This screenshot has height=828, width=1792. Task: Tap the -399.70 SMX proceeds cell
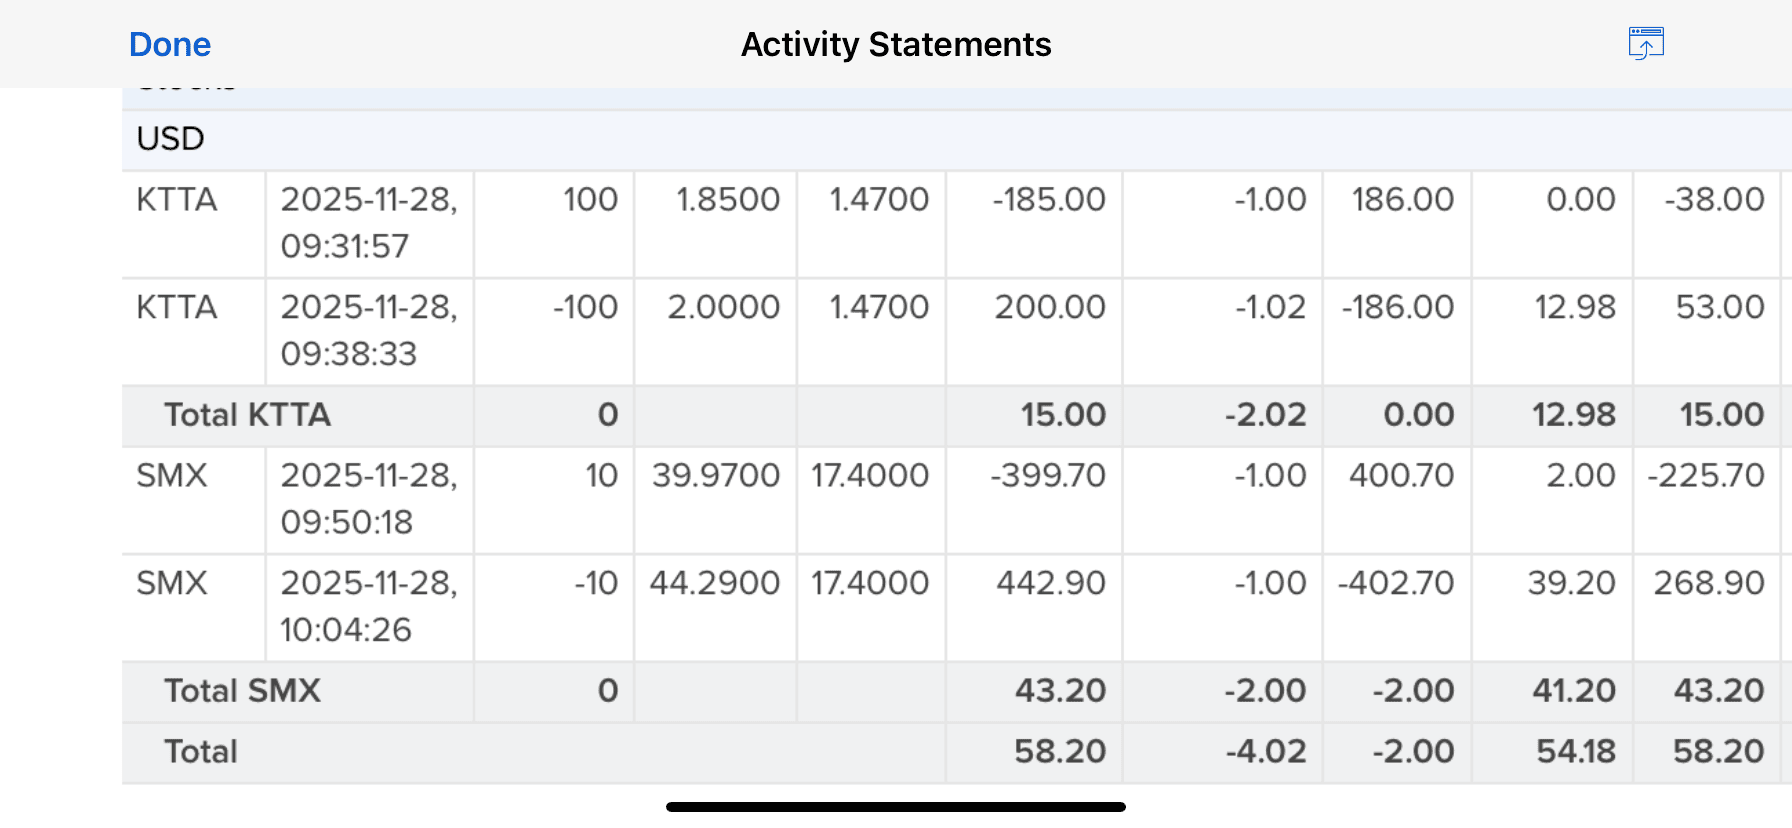(x=1047, y=476)
